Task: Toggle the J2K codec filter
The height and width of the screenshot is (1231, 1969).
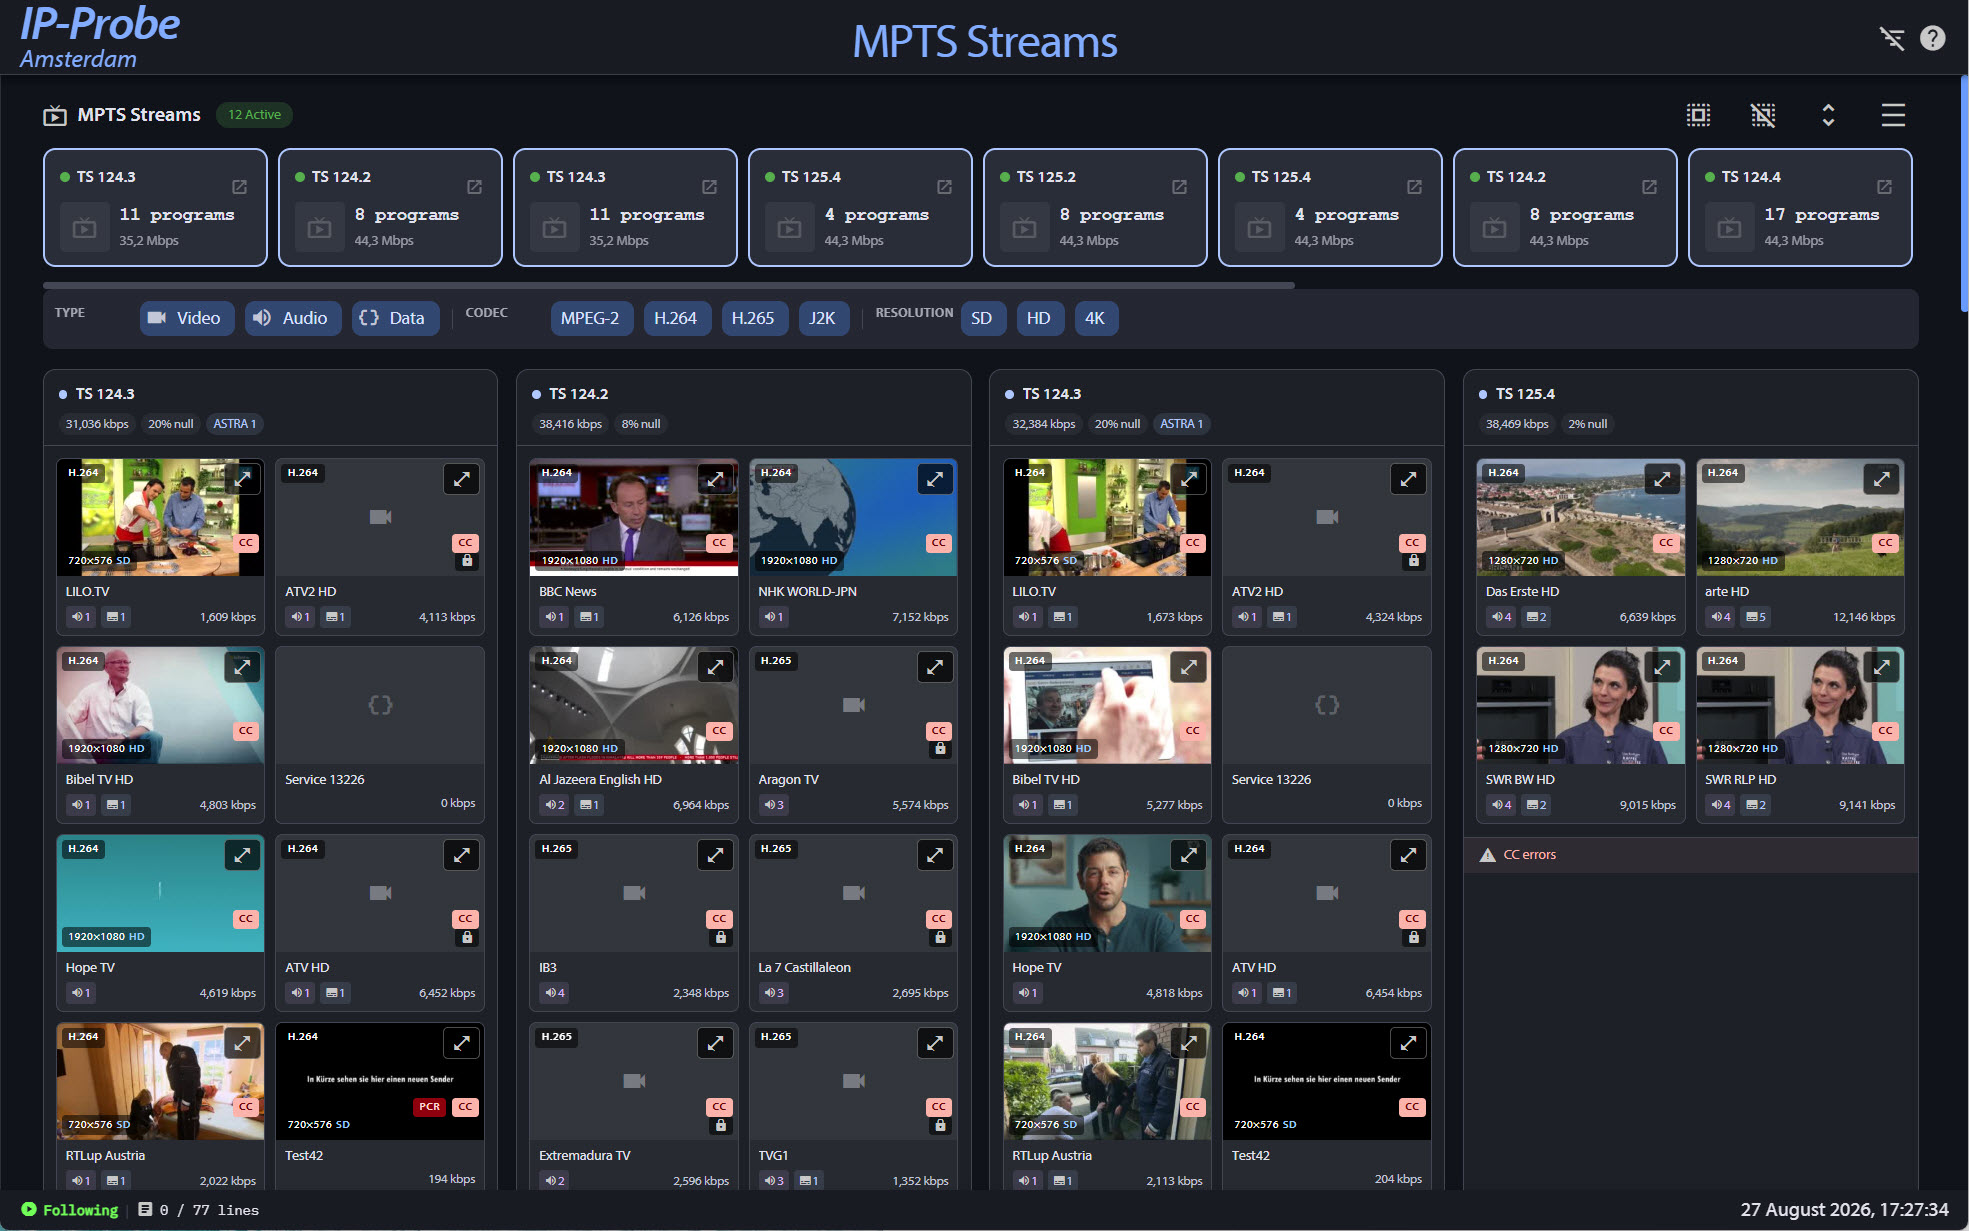Action: coord(823,318)
